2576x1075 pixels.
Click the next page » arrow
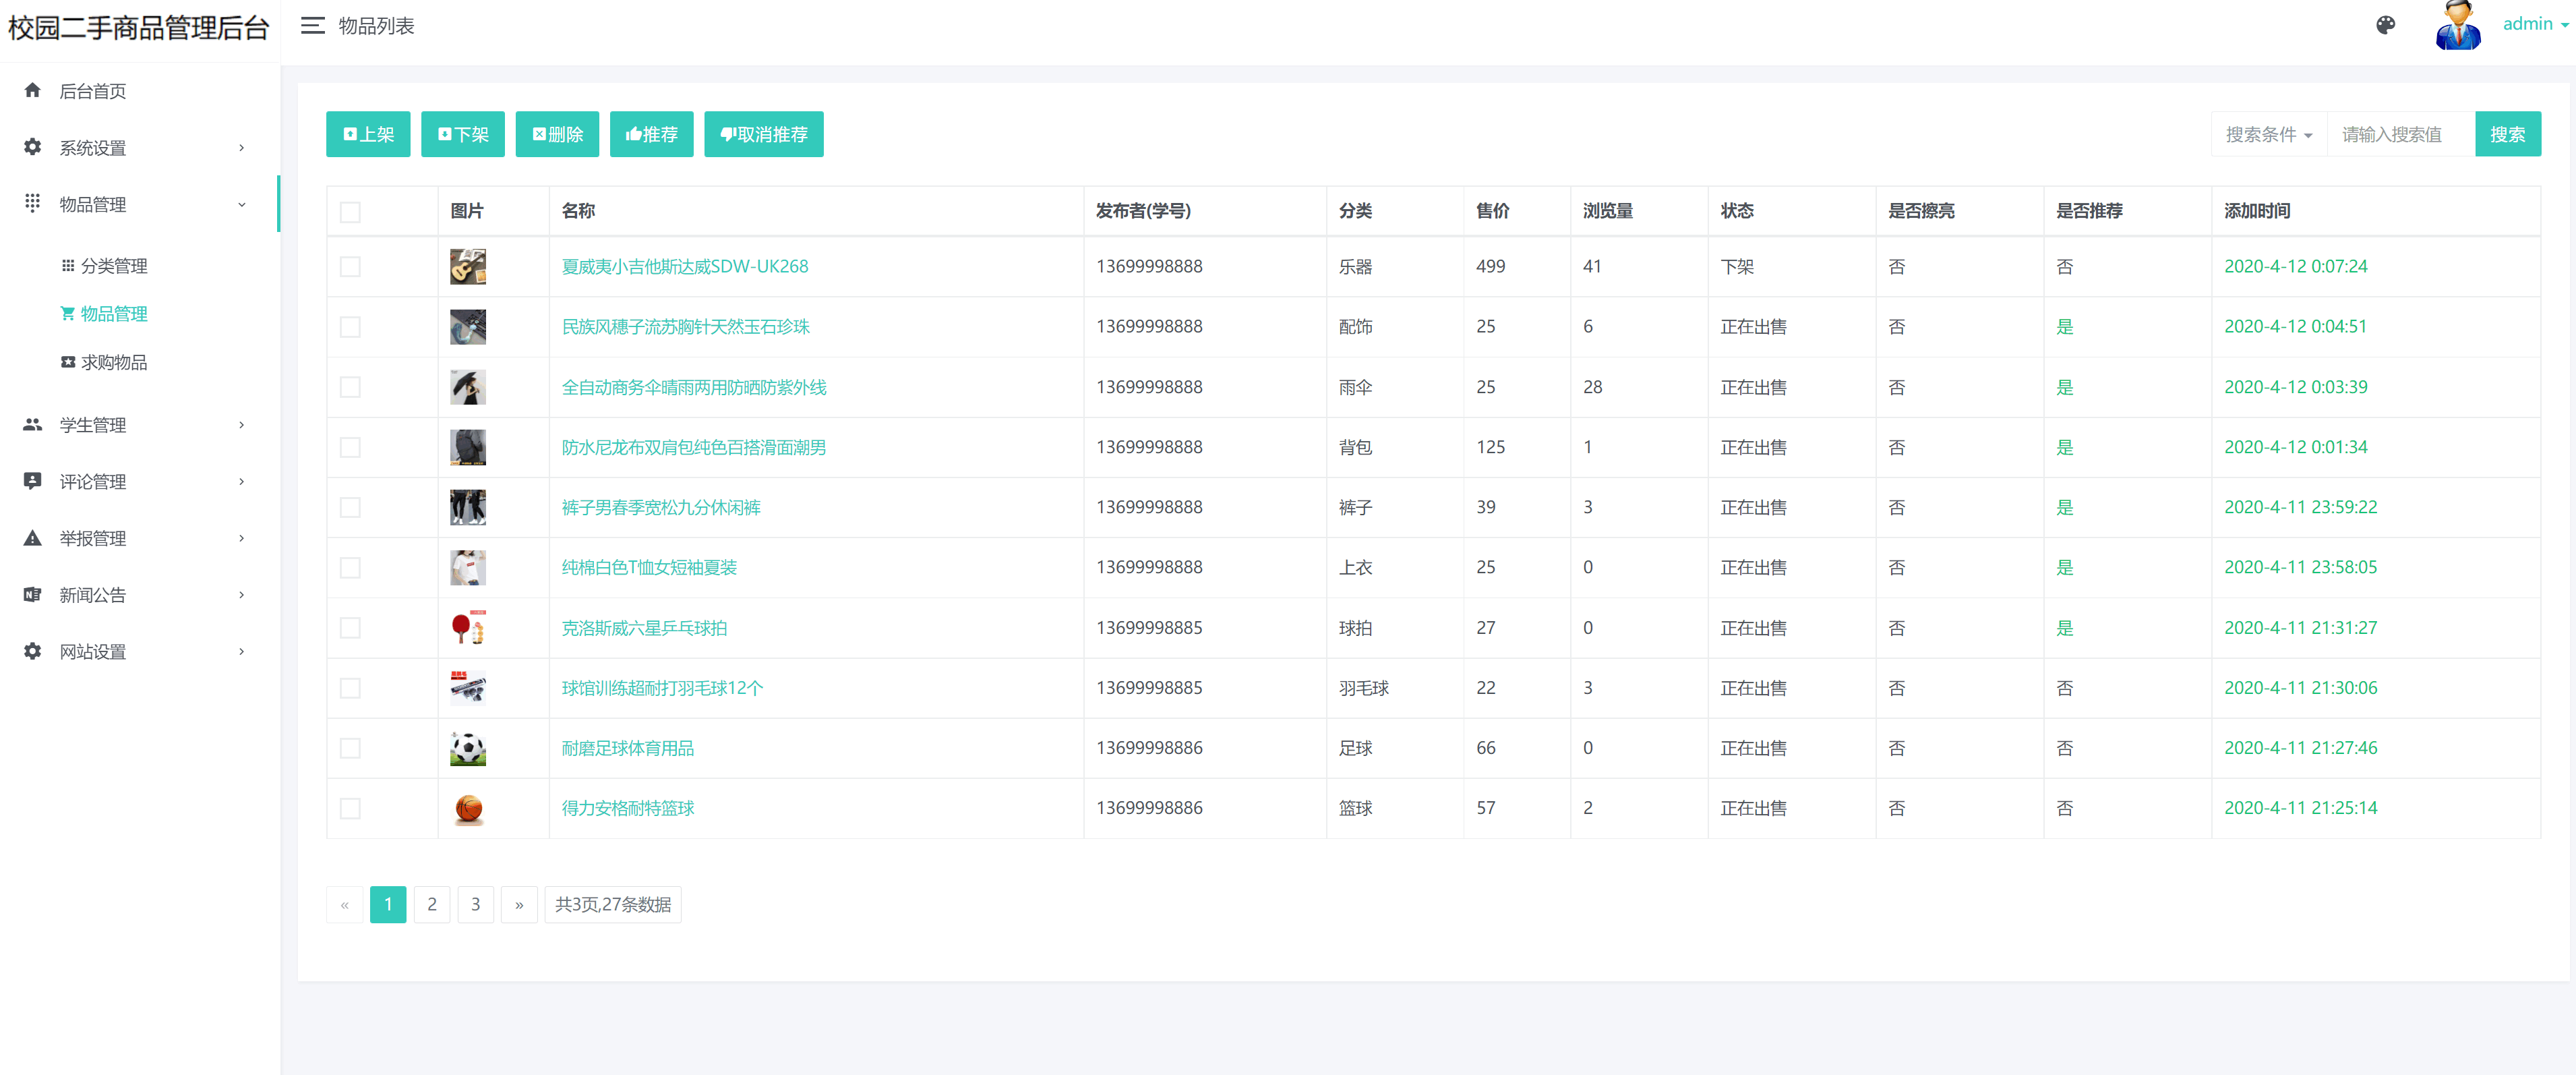click(x=519, y=904)
